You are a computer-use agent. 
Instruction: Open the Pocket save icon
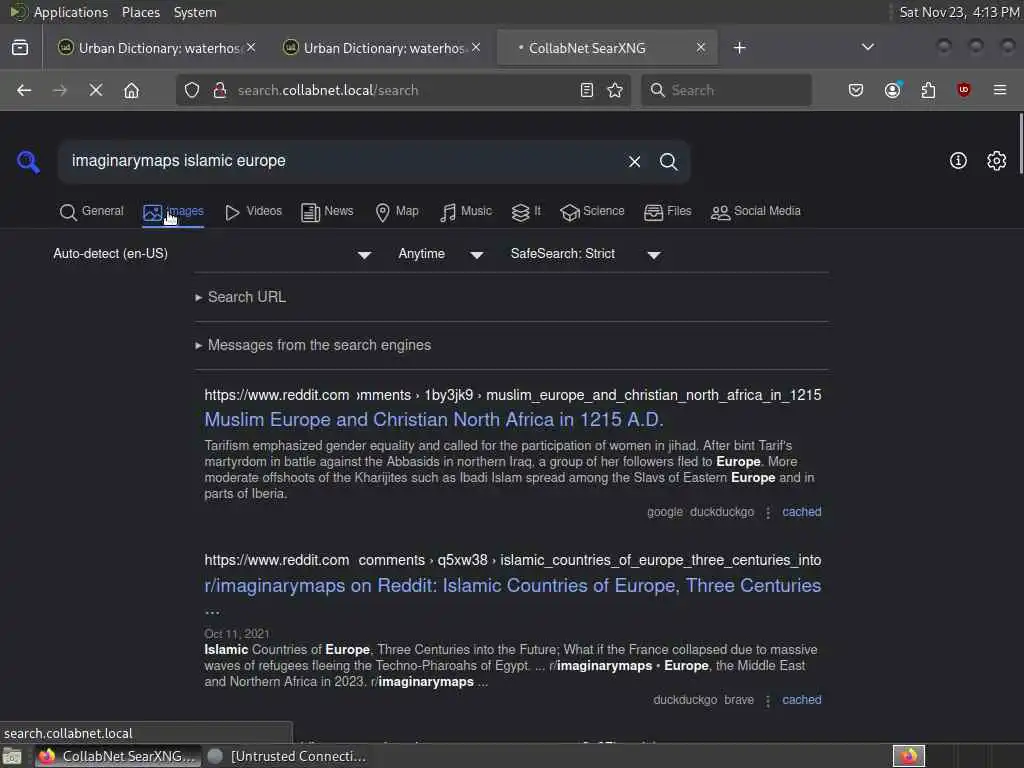856,90
